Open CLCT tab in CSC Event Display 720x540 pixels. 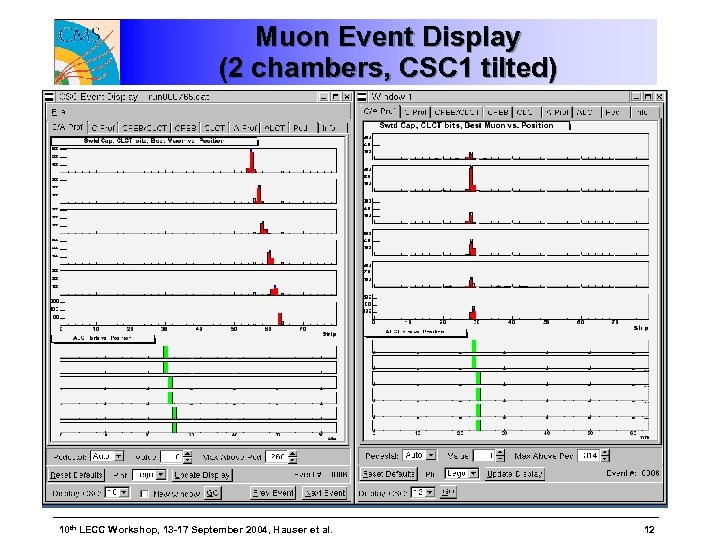click(x=214, y=128)
